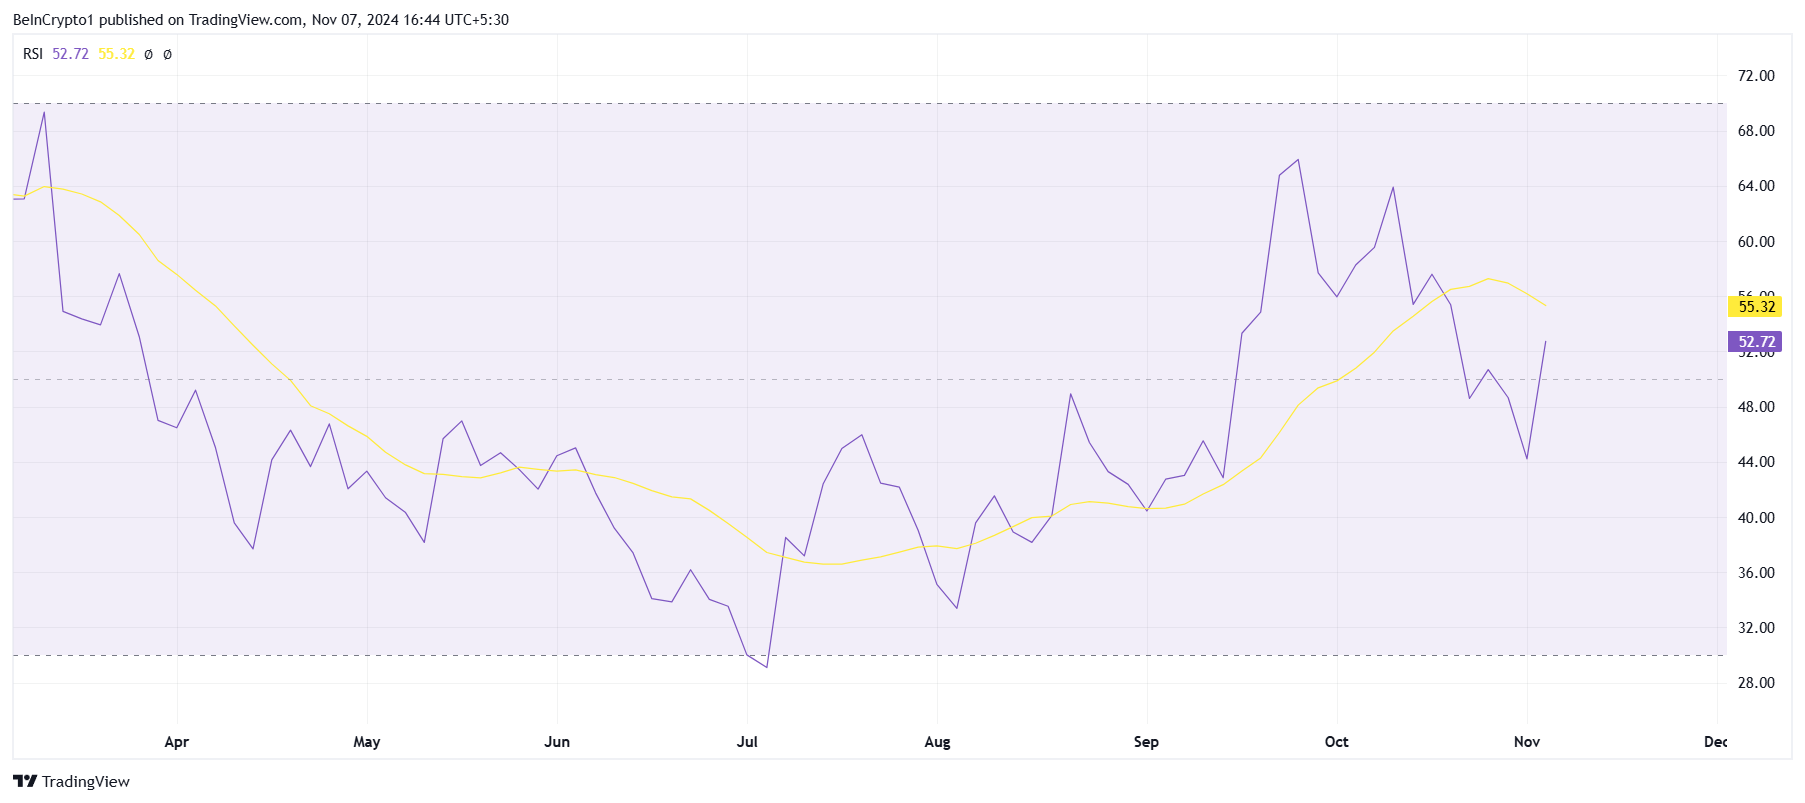Click the Sep label on the time axis
Screen dimensions: 1805x803
click(1146, 742)
